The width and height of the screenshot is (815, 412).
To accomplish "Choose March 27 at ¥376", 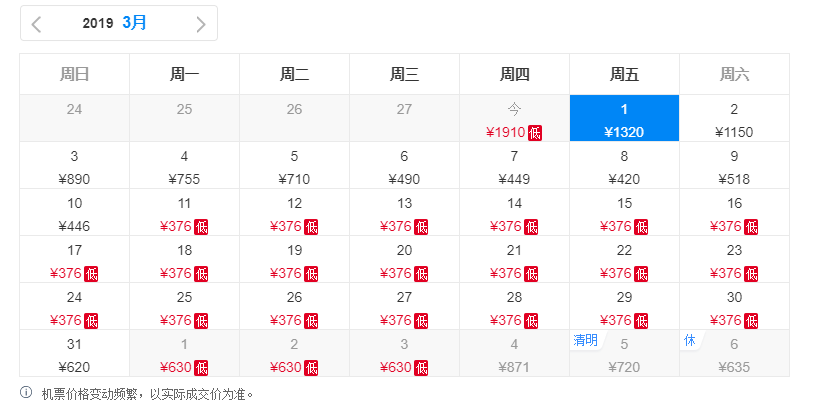I will pos(404,307).
